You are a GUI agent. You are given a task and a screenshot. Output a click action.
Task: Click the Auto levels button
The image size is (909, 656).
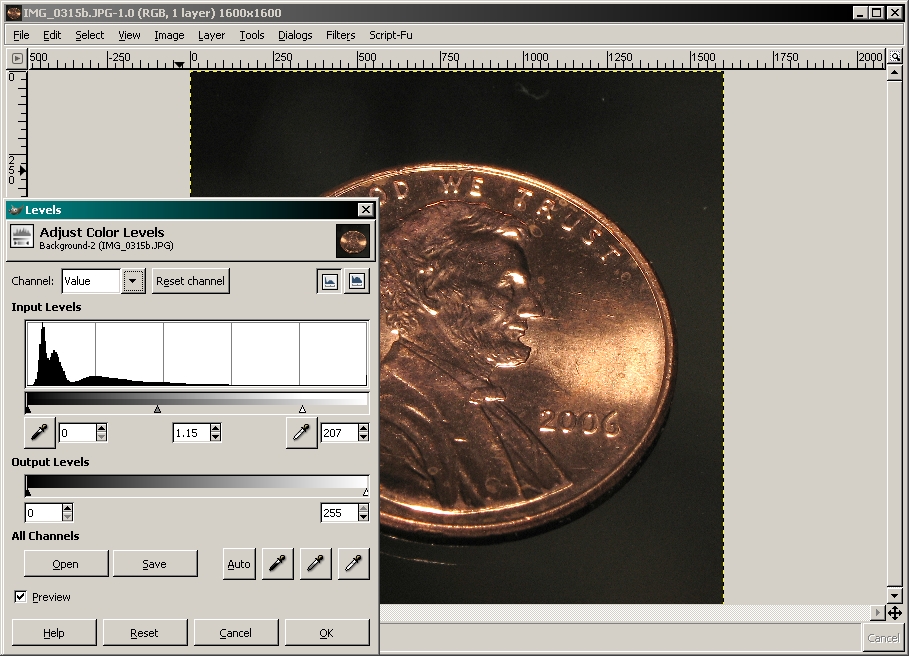coord(239,564)
